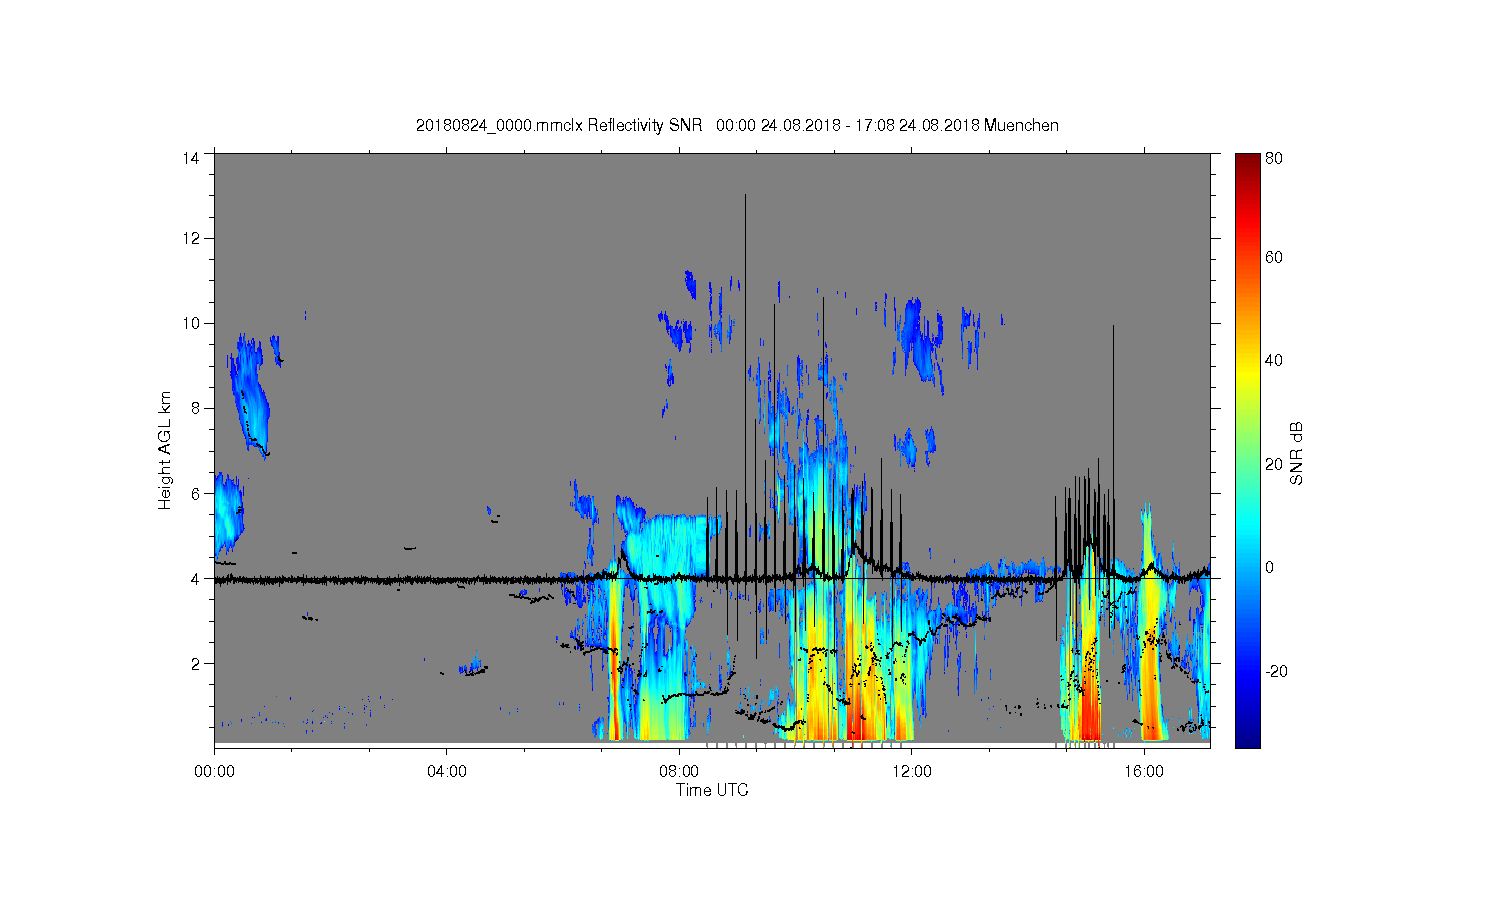Click the dark red top of colorbar

1247,162
